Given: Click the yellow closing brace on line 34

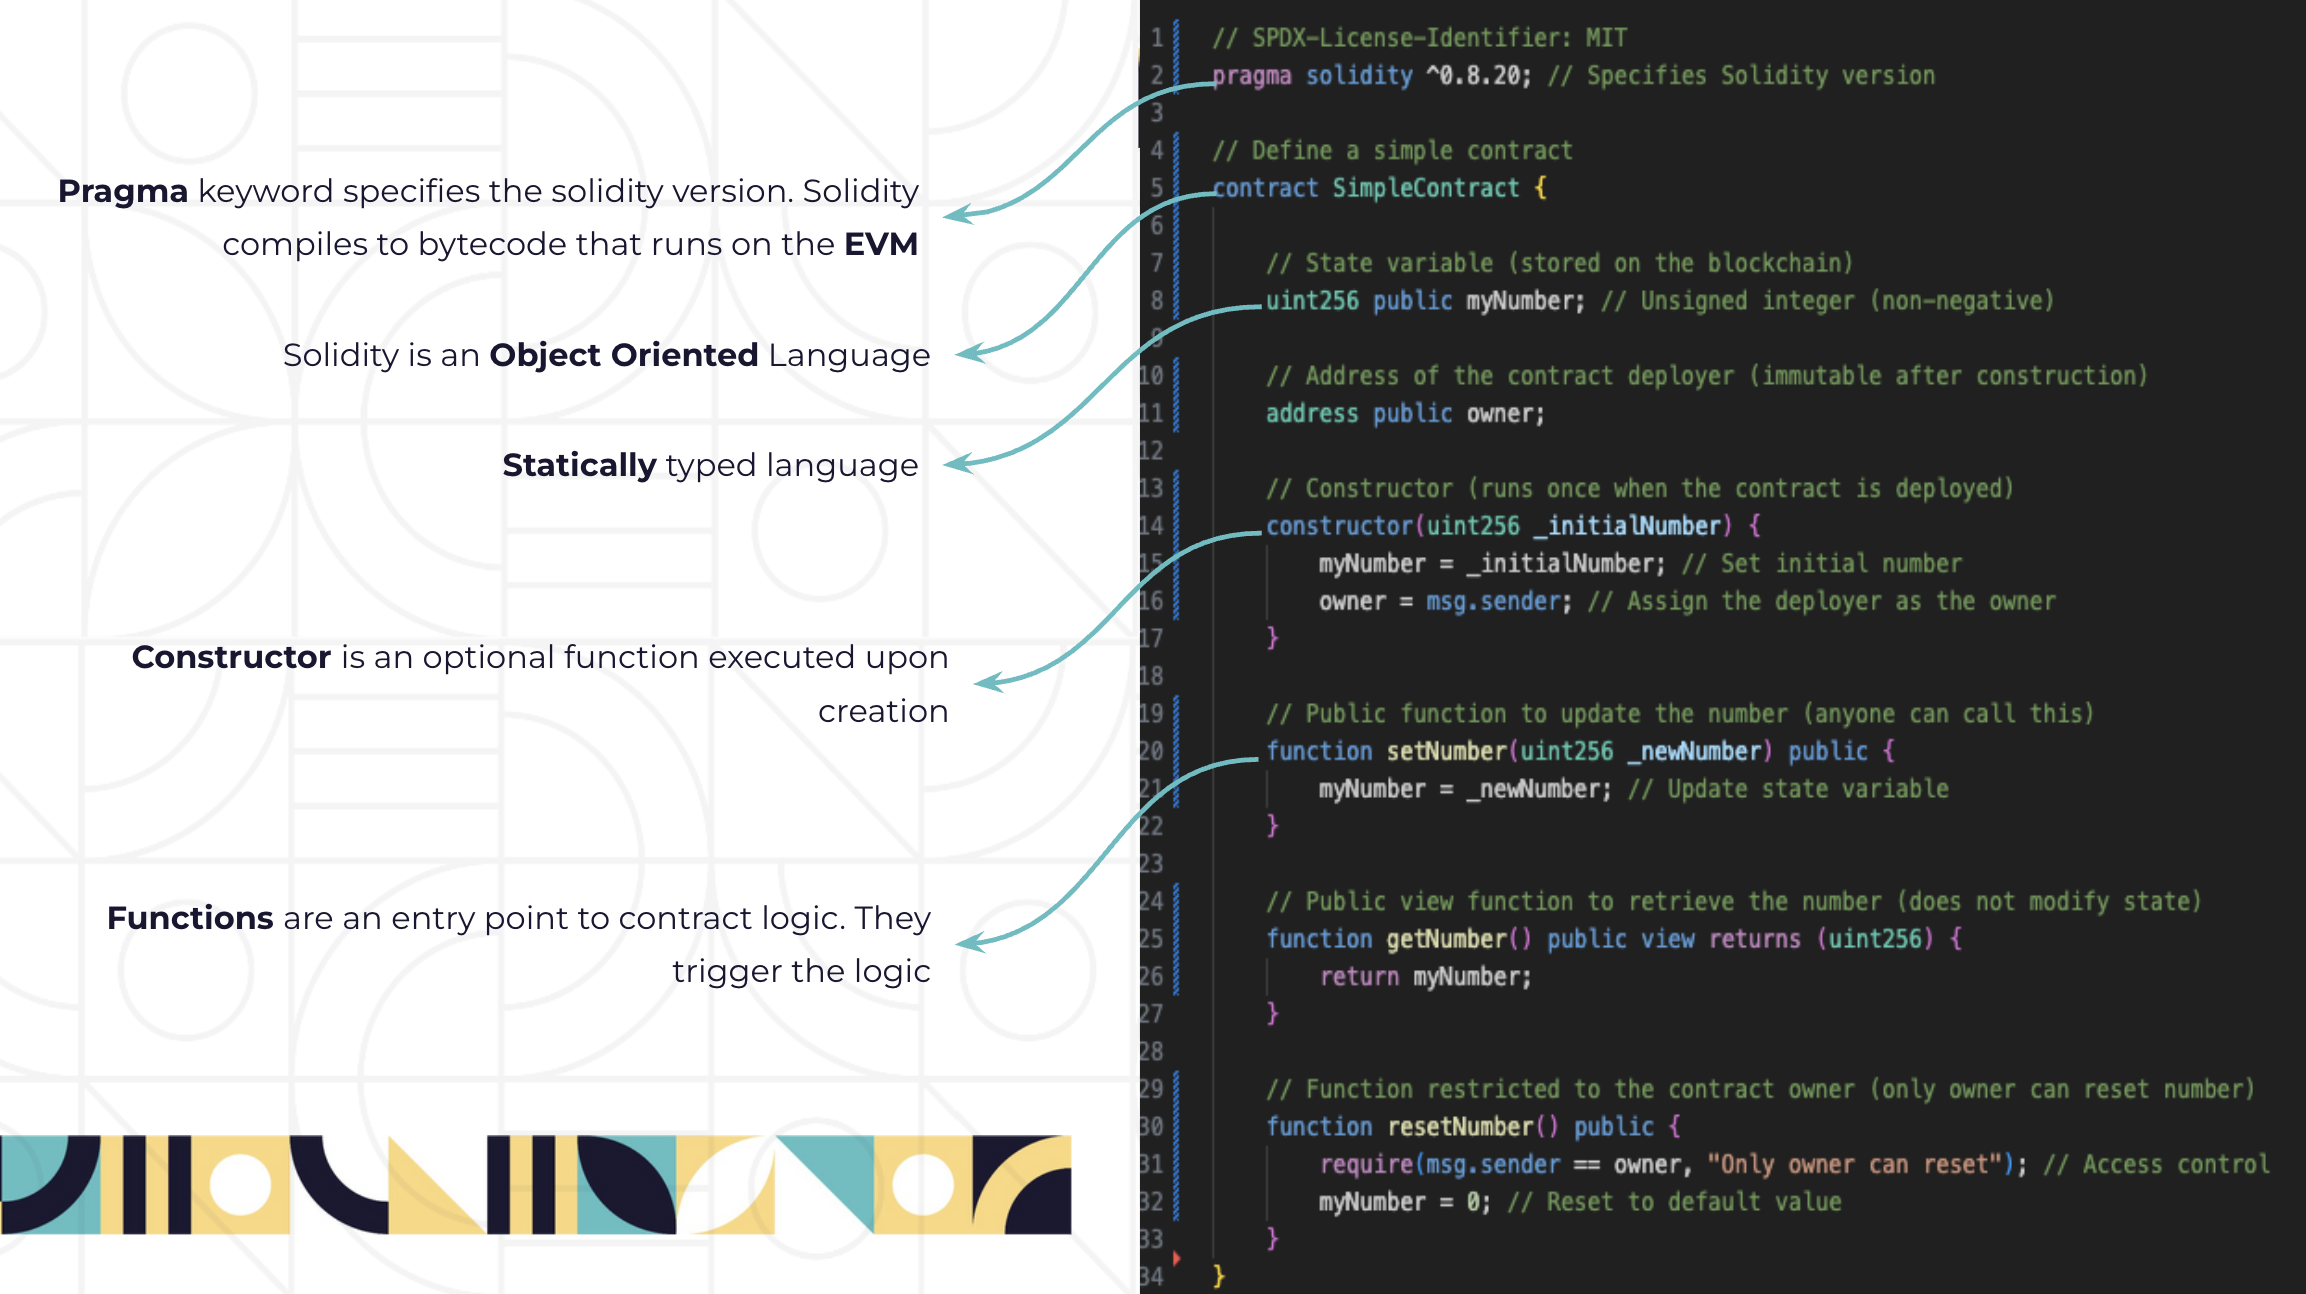Looking at the screenshot, I should 1218,1277.
